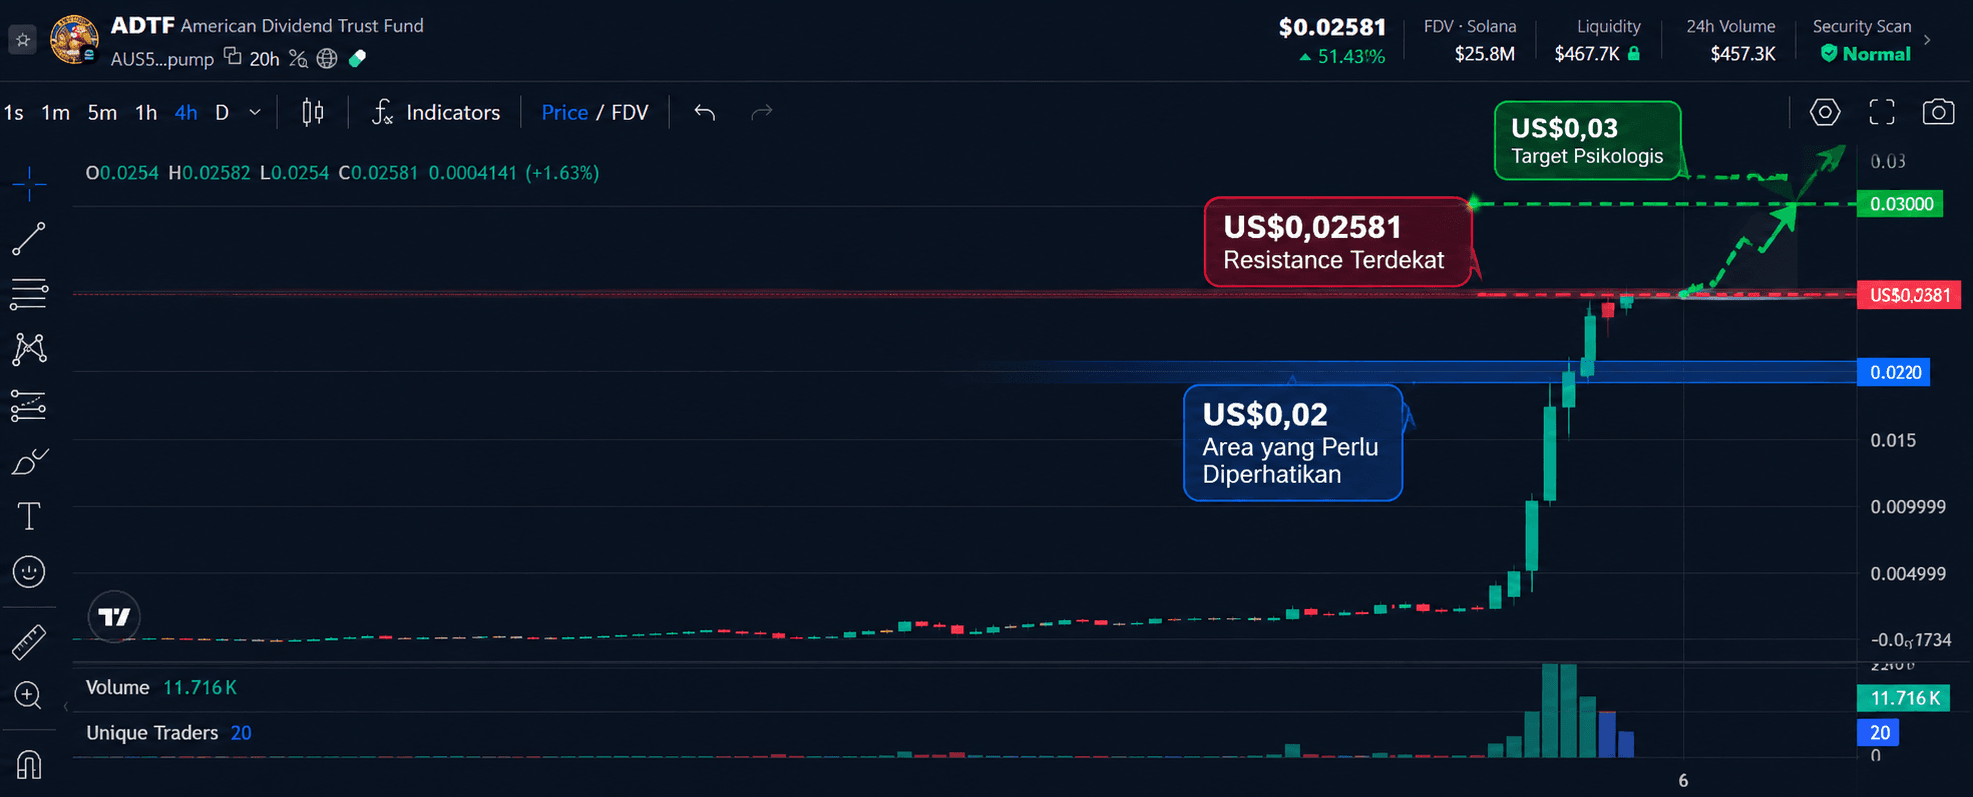Viewport: 1973px width, 797px height.
Task: Select the ruler measure tool
Action: click(29, 642)
